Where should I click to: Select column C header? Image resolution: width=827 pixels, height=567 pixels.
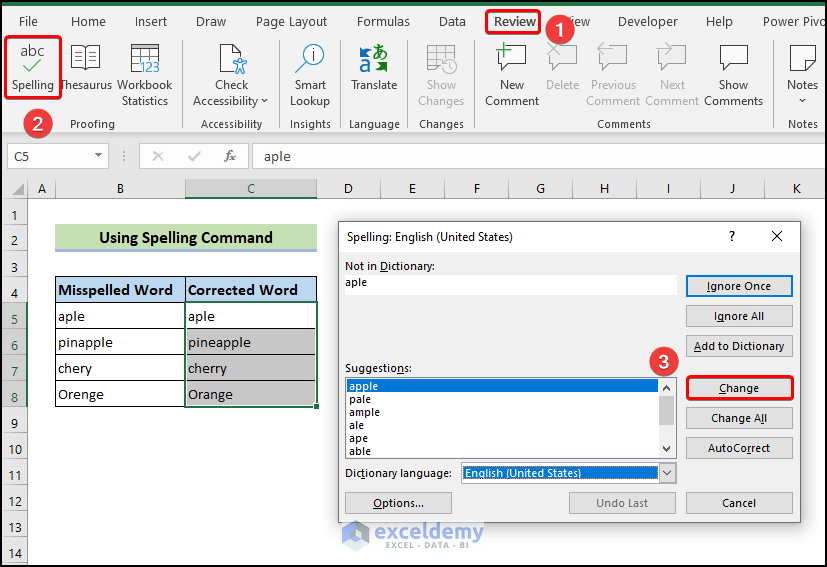point(251,189)
